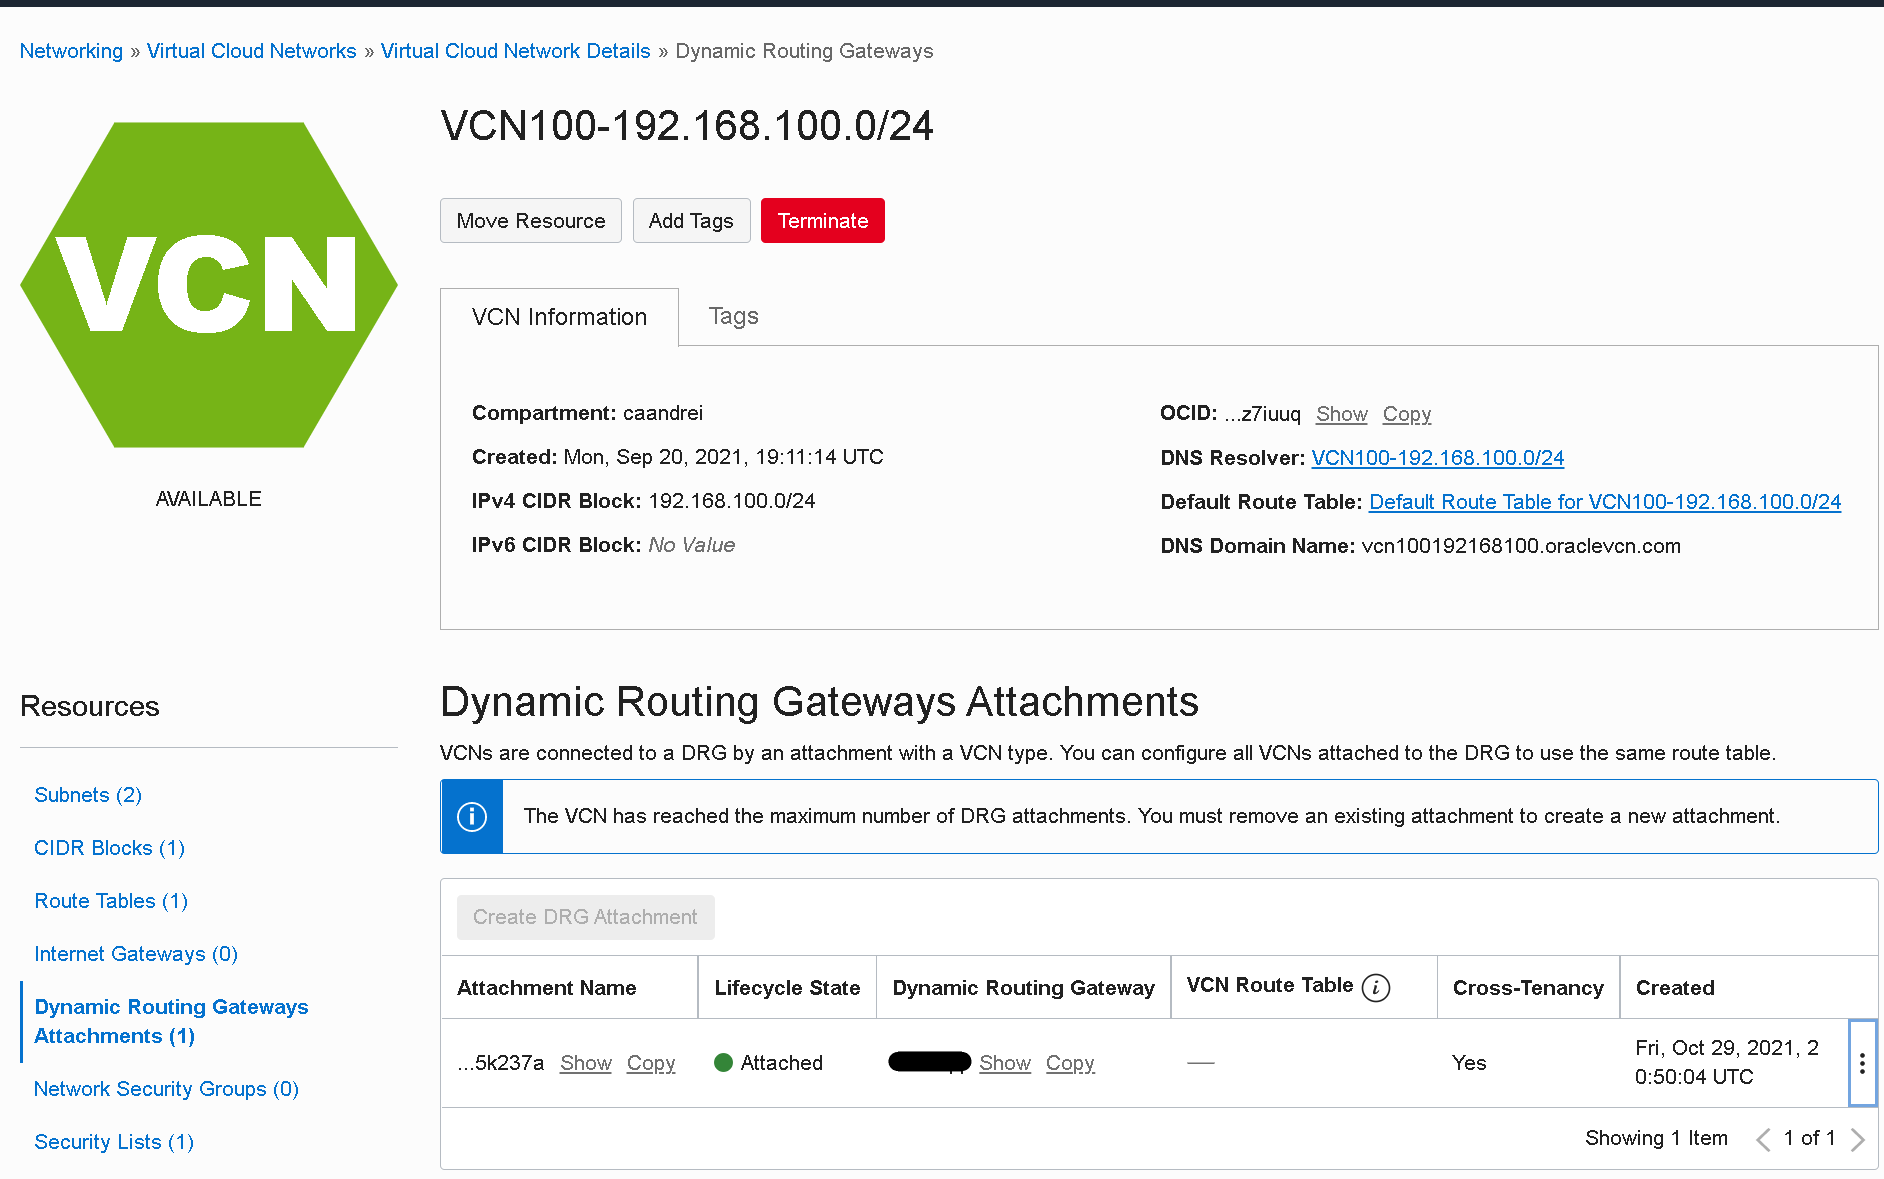Open the DNS Resolver link
The image size is (1884, 1179).
point(1437,458)
